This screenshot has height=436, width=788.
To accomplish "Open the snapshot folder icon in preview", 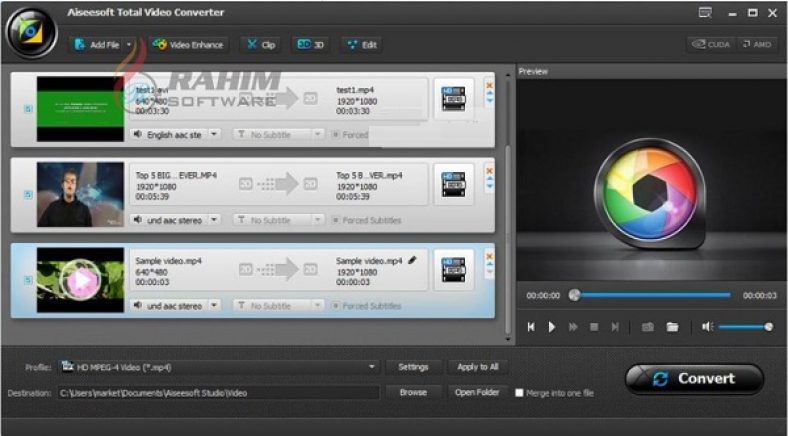I will 673,327.
